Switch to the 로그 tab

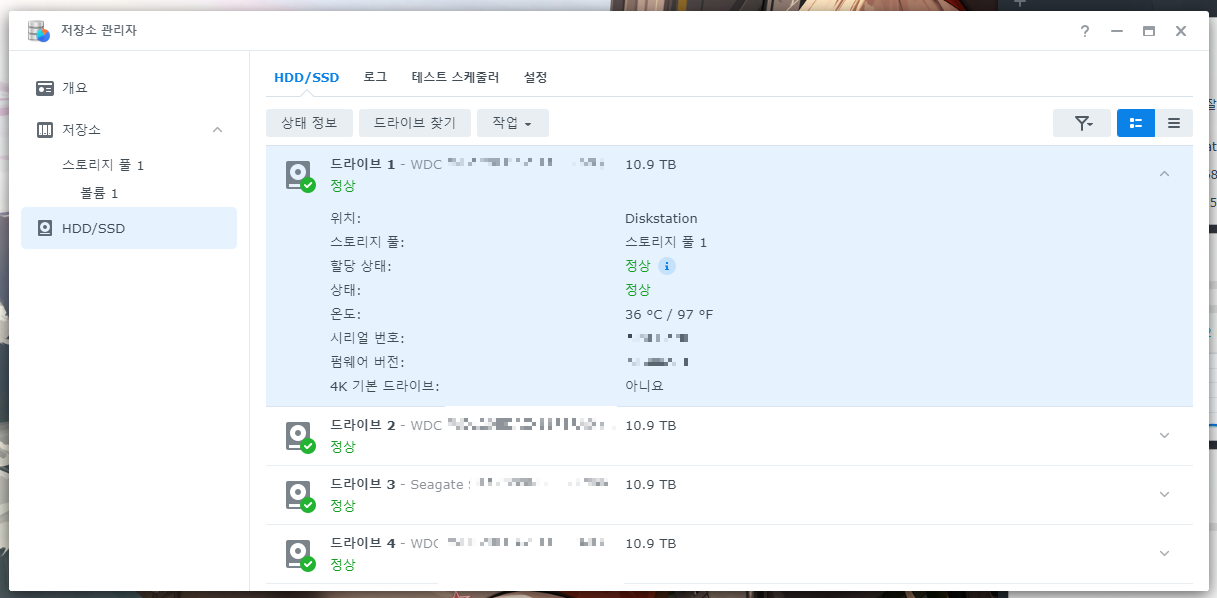click(x=375, y=77)
